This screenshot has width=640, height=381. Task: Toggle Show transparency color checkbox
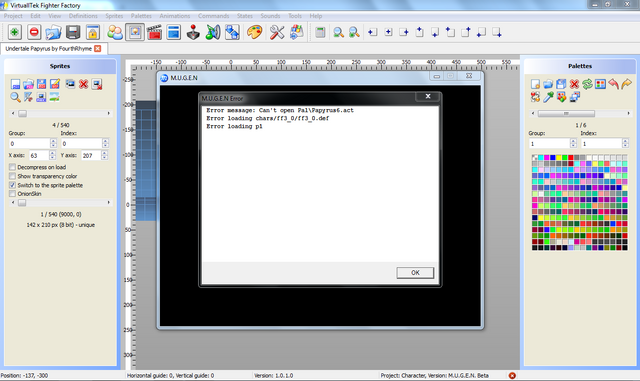13,176
